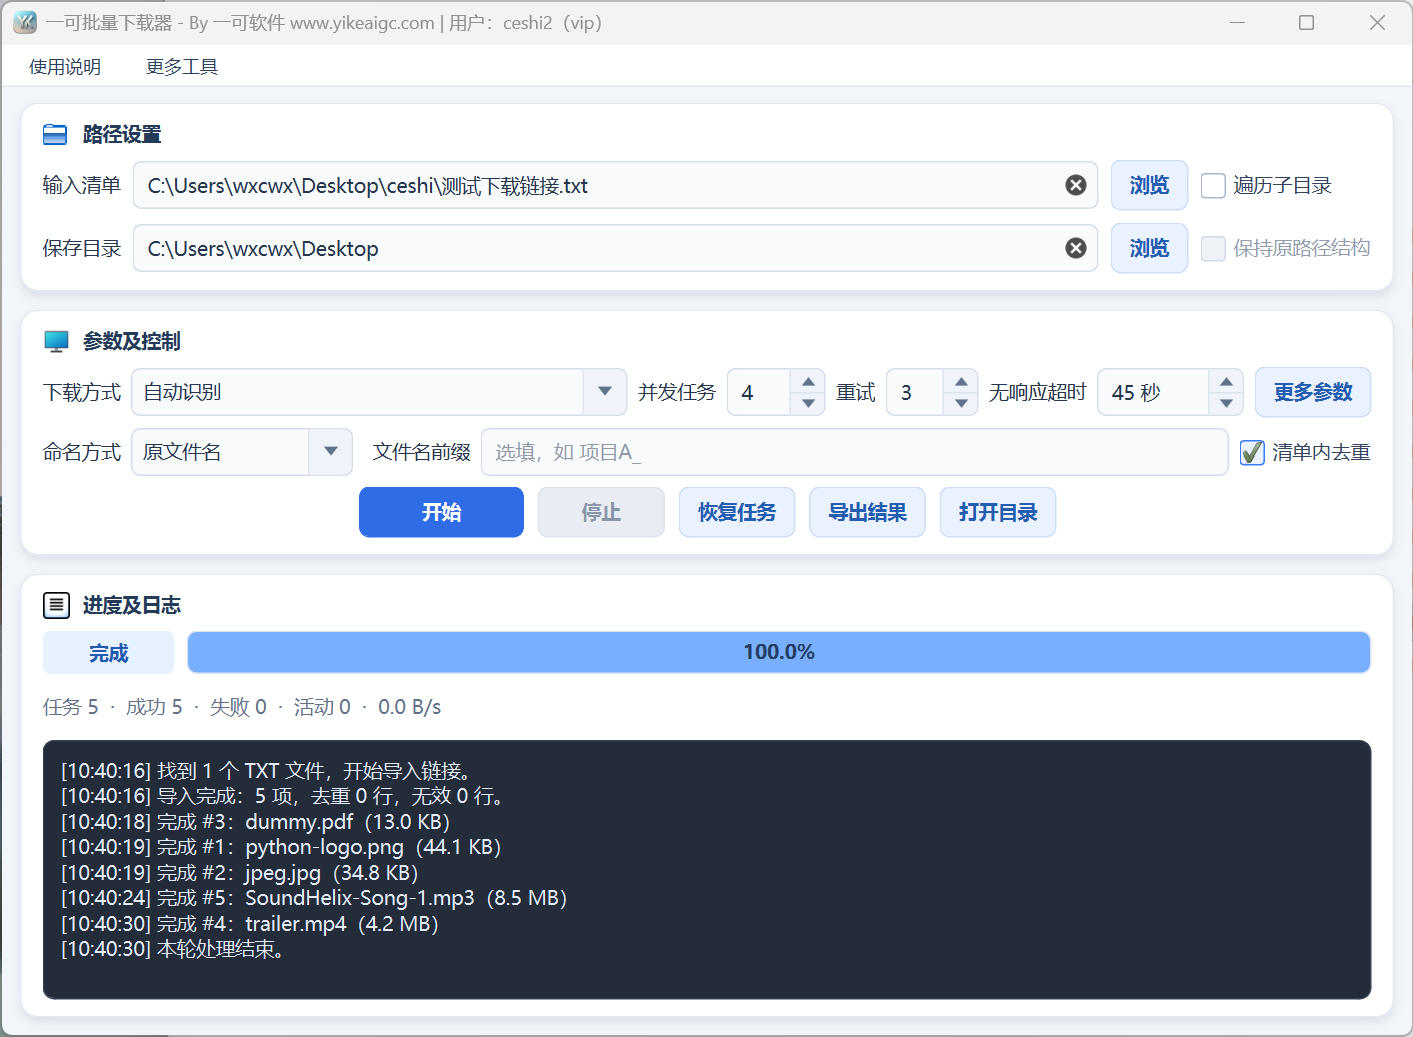Screen dimensions: 1413x1037
Task: Click the app logo icon in title bar
Action: coord(25,22)
